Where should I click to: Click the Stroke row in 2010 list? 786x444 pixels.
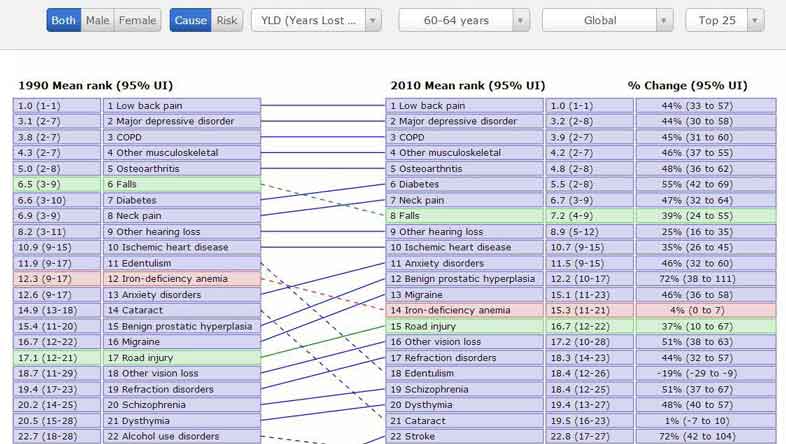465,436
